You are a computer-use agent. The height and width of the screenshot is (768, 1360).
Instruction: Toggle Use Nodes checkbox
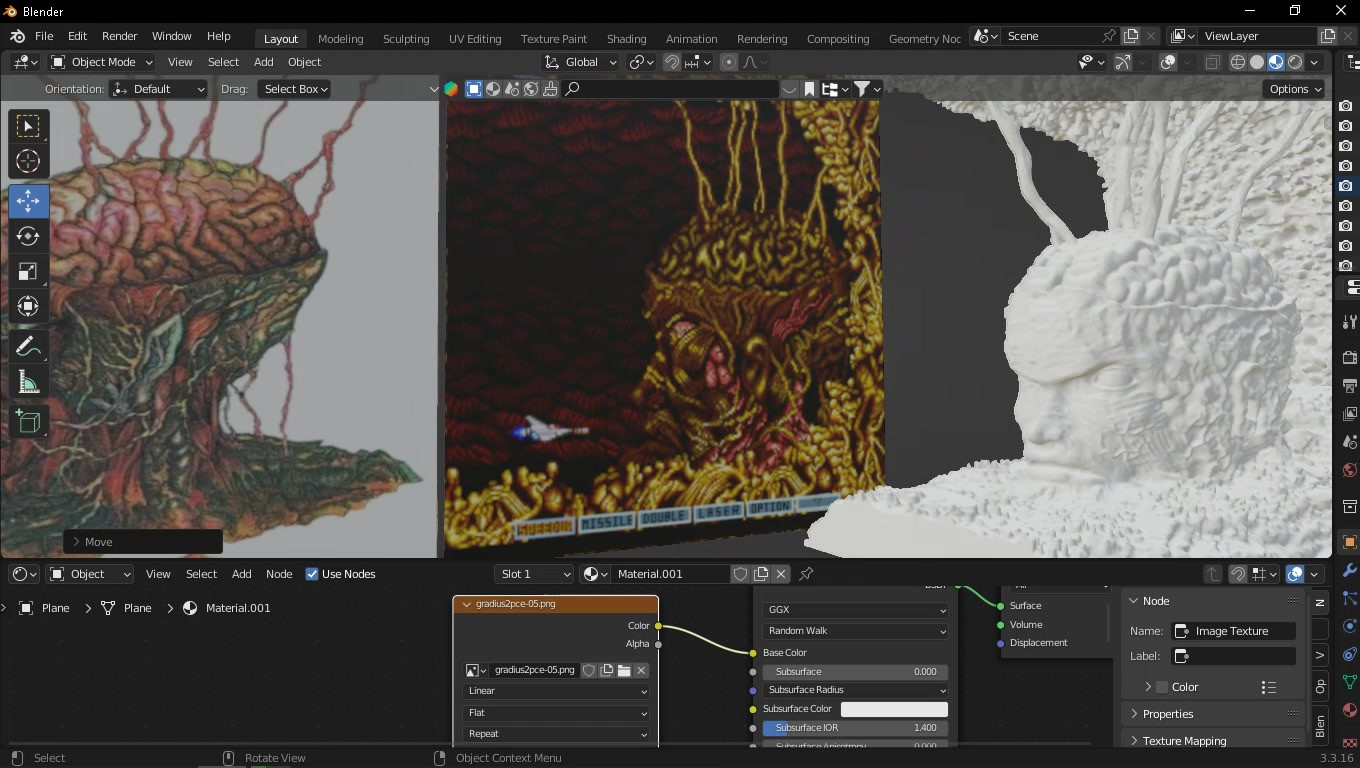point(312,574)
